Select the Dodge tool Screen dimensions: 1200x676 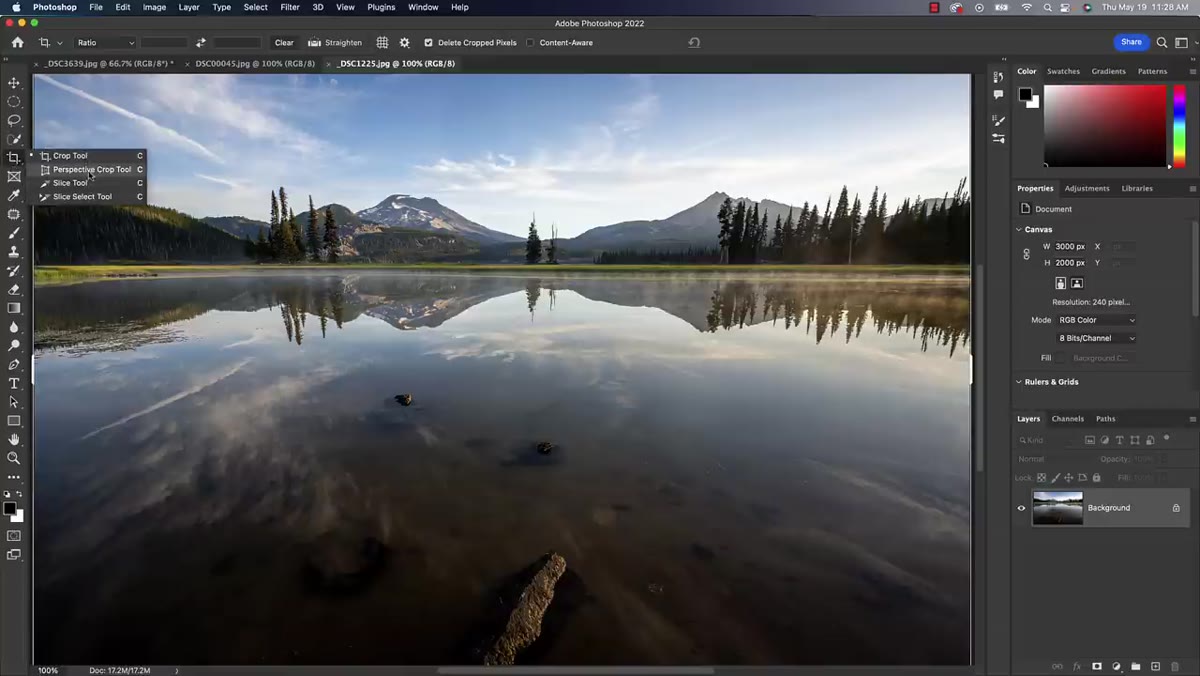14,346
